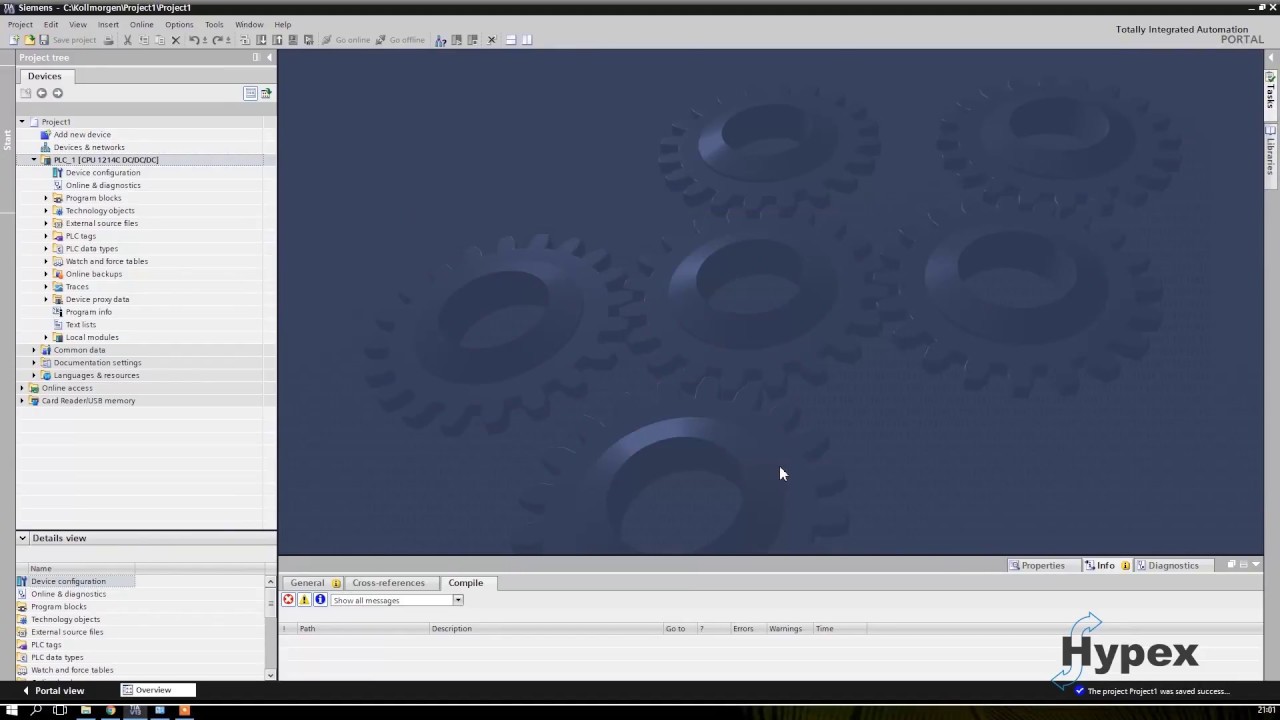Open the Tools menu
Screen dimensions: 1280x720
[214, 24]
